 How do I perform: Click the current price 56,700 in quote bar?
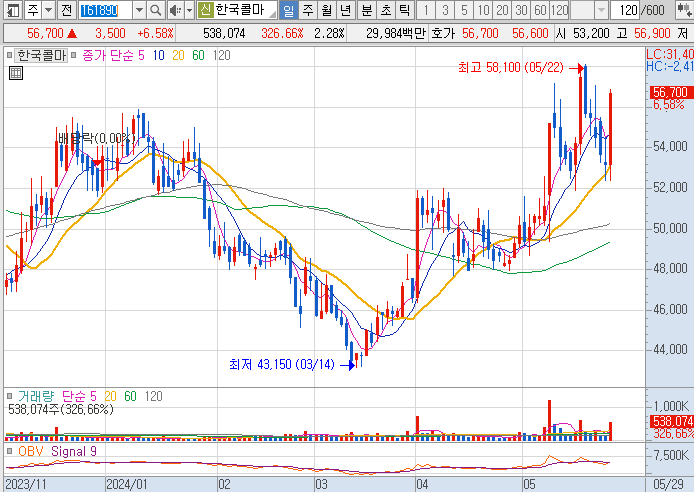coord(45,33)
